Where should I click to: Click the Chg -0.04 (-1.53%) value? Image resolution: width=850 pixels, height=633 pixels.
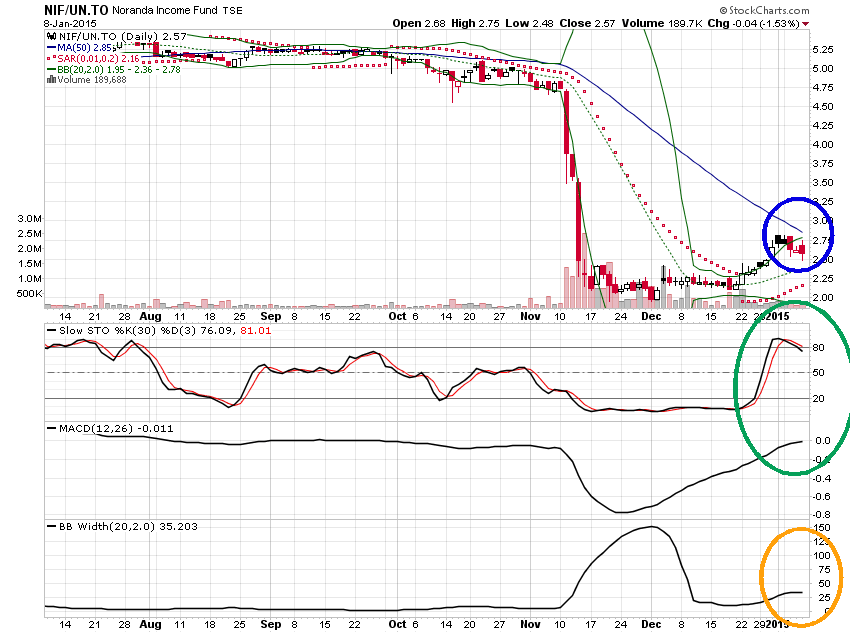click(x=754, y=23)
